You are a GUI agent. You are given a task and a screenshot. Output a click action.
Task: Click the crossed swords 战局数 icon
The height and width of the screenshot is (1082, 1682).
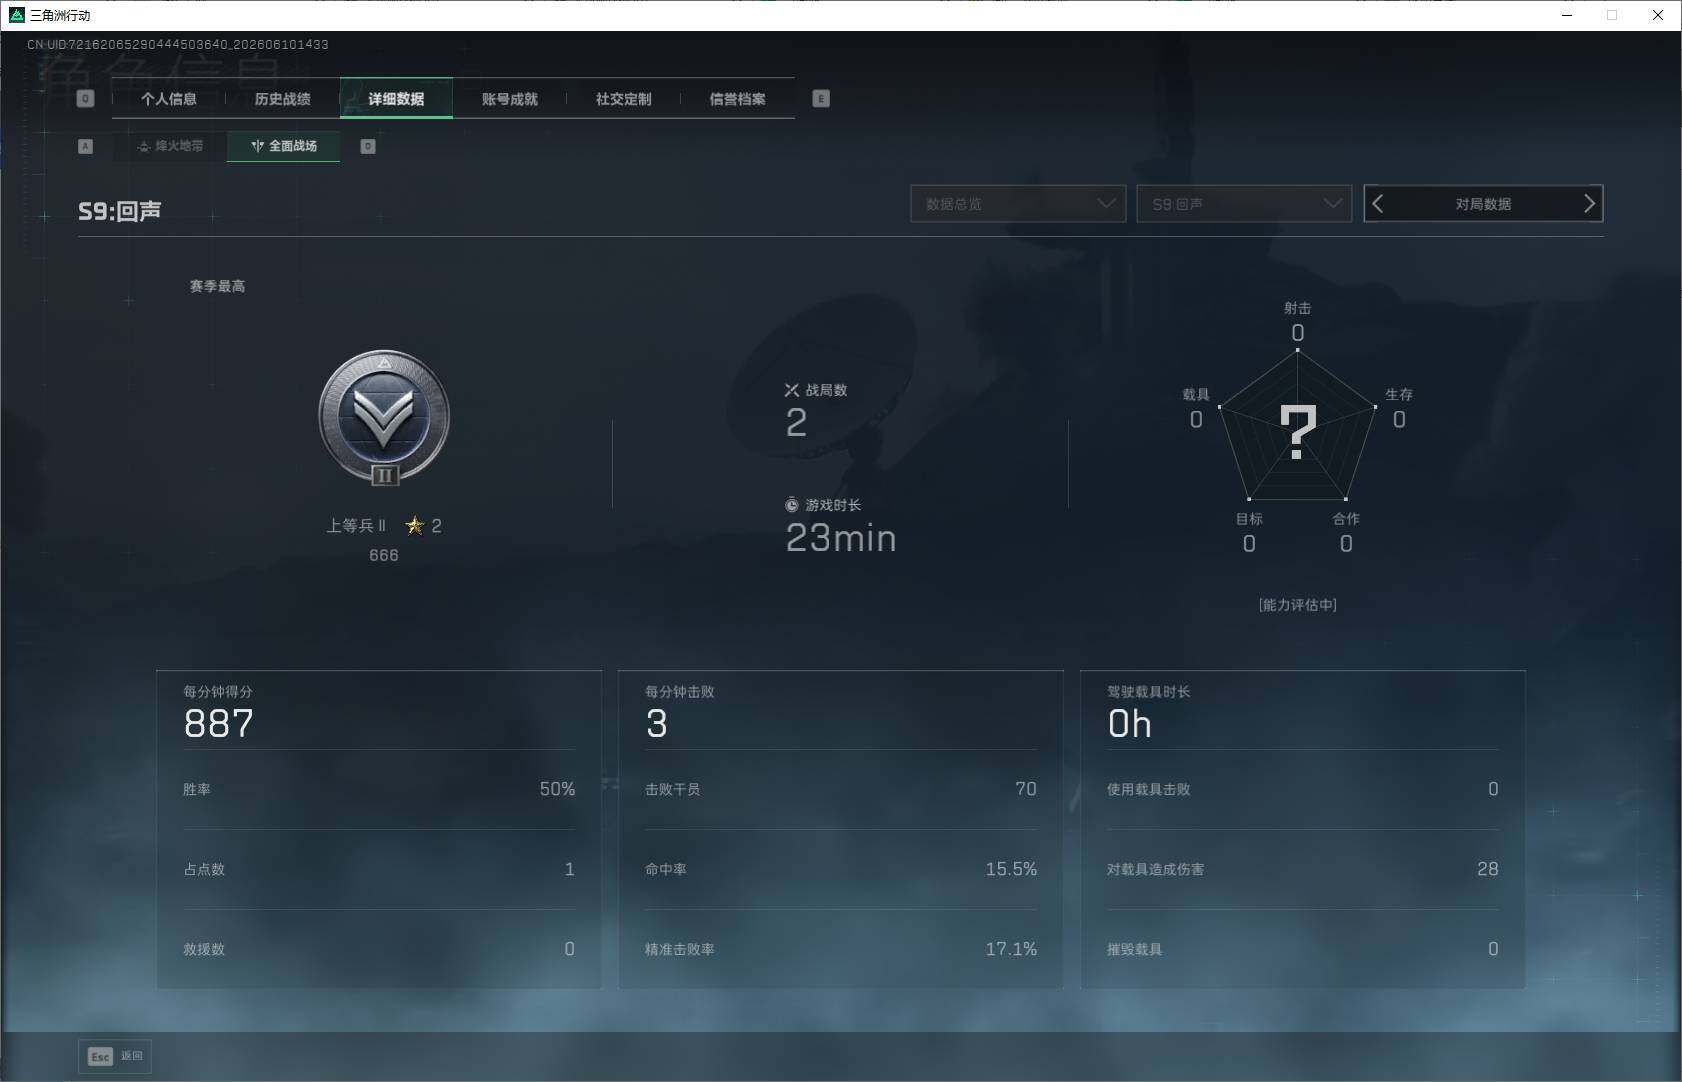[792, 390]
